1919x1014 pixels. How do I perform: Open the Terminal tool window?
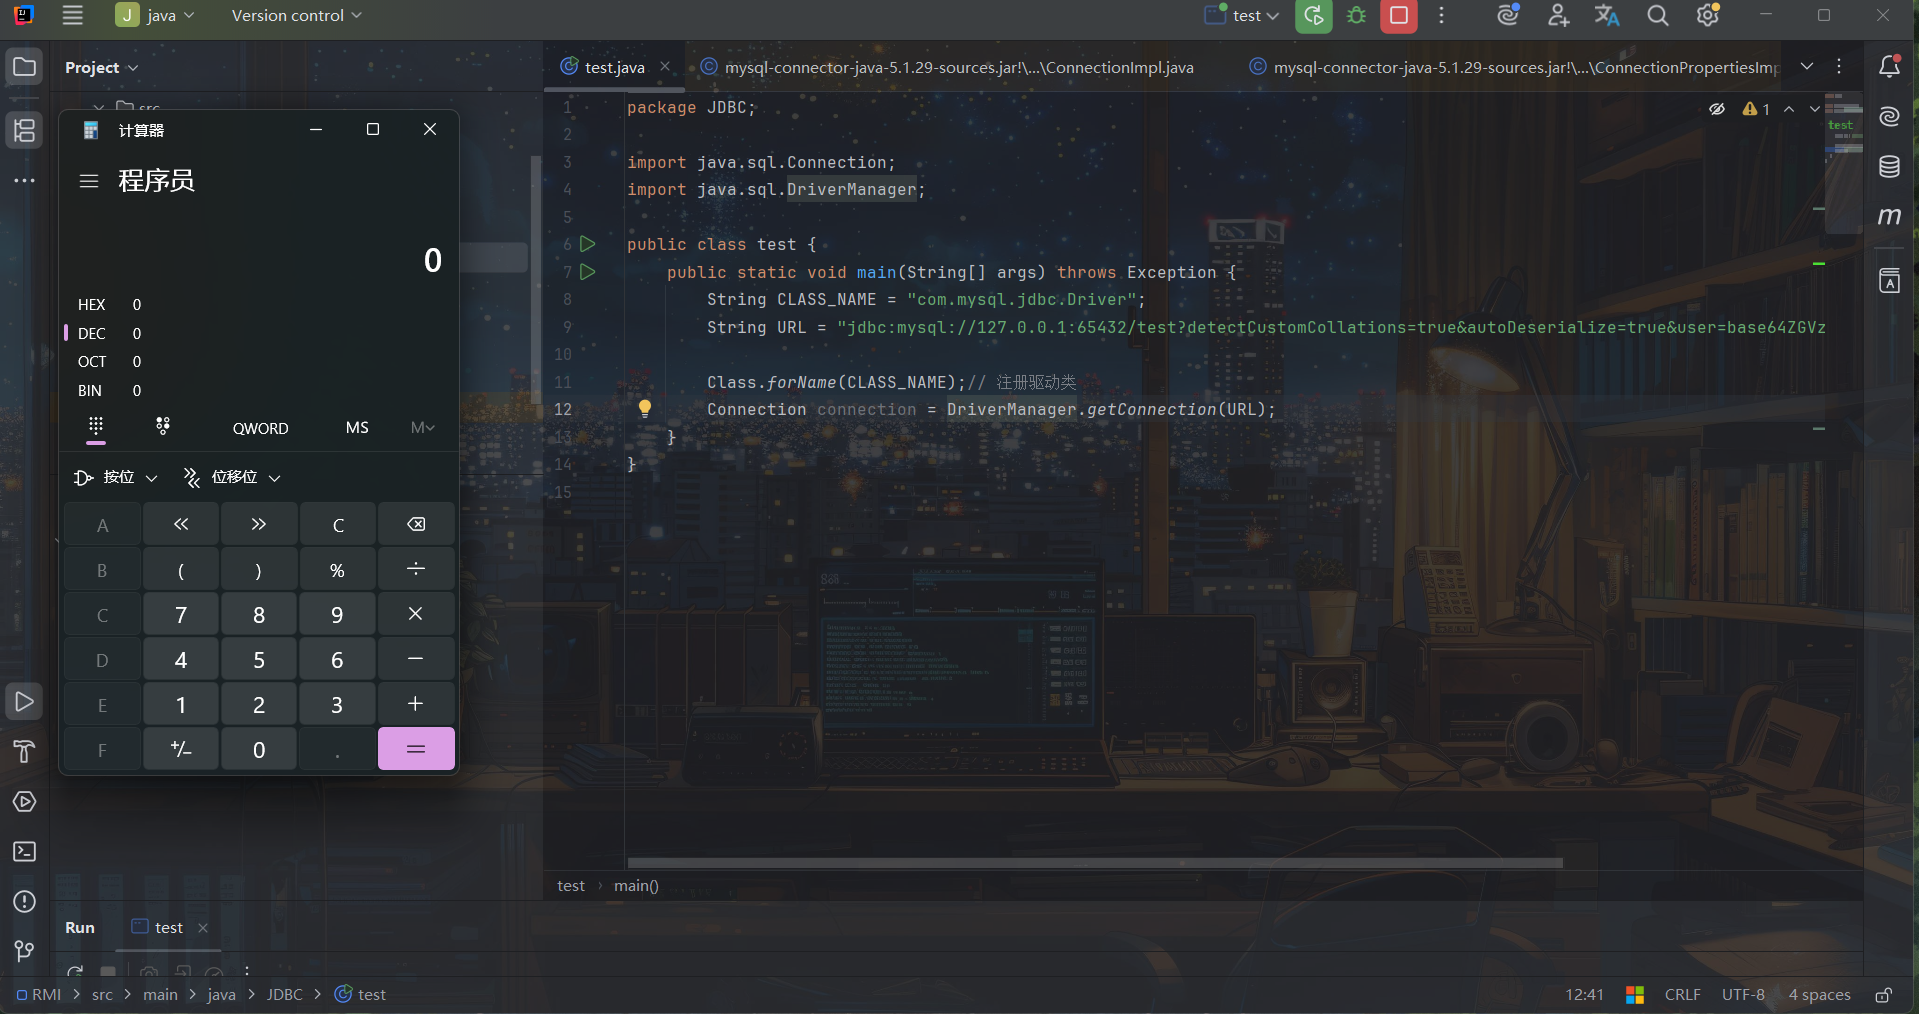point(24,852)
